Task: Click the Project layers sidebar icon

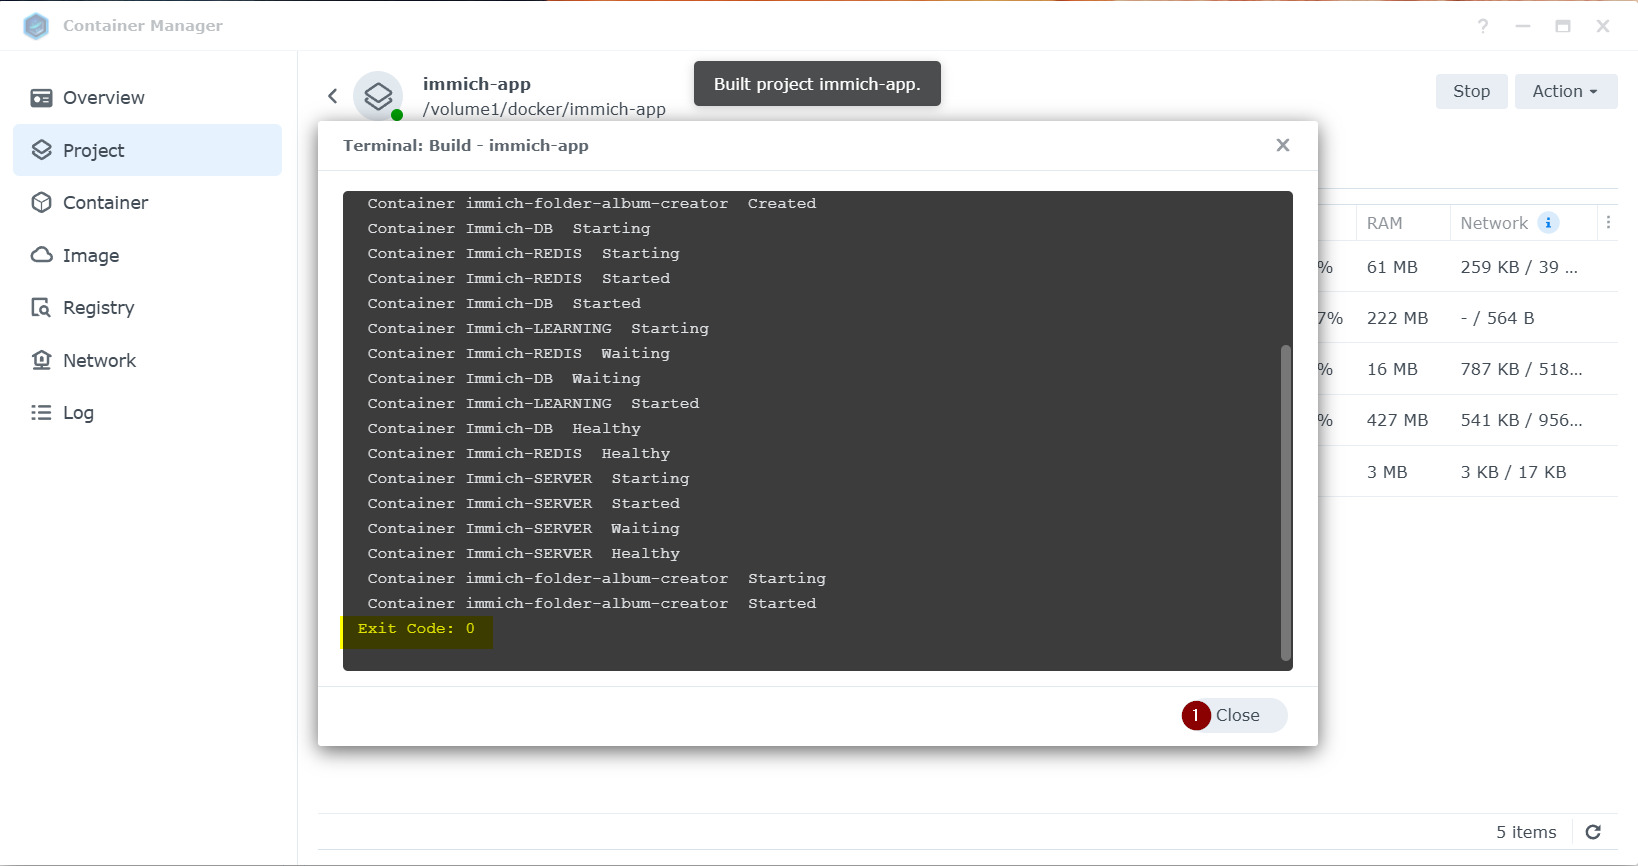Action: click(41, 150)
